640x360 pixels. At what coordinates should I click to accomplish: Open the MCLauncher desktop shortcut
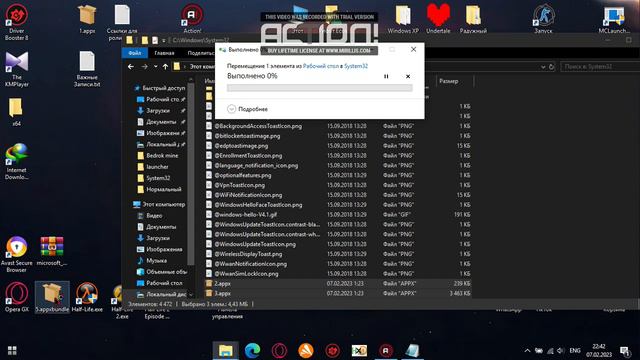point(613,19)
